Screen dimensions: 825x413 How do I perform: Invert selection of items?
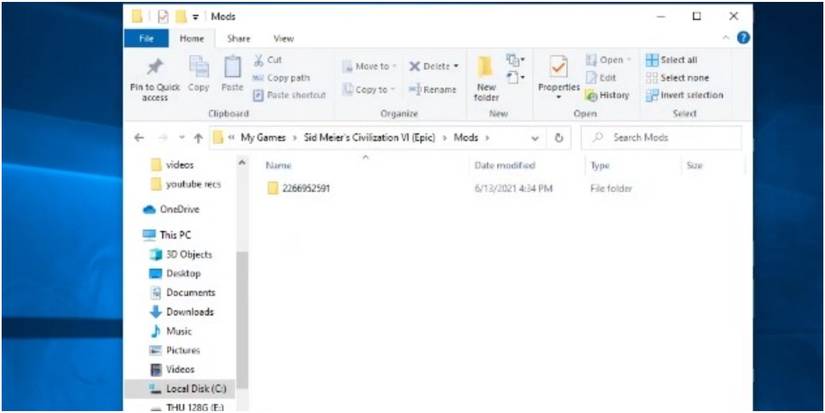(685, 95)
